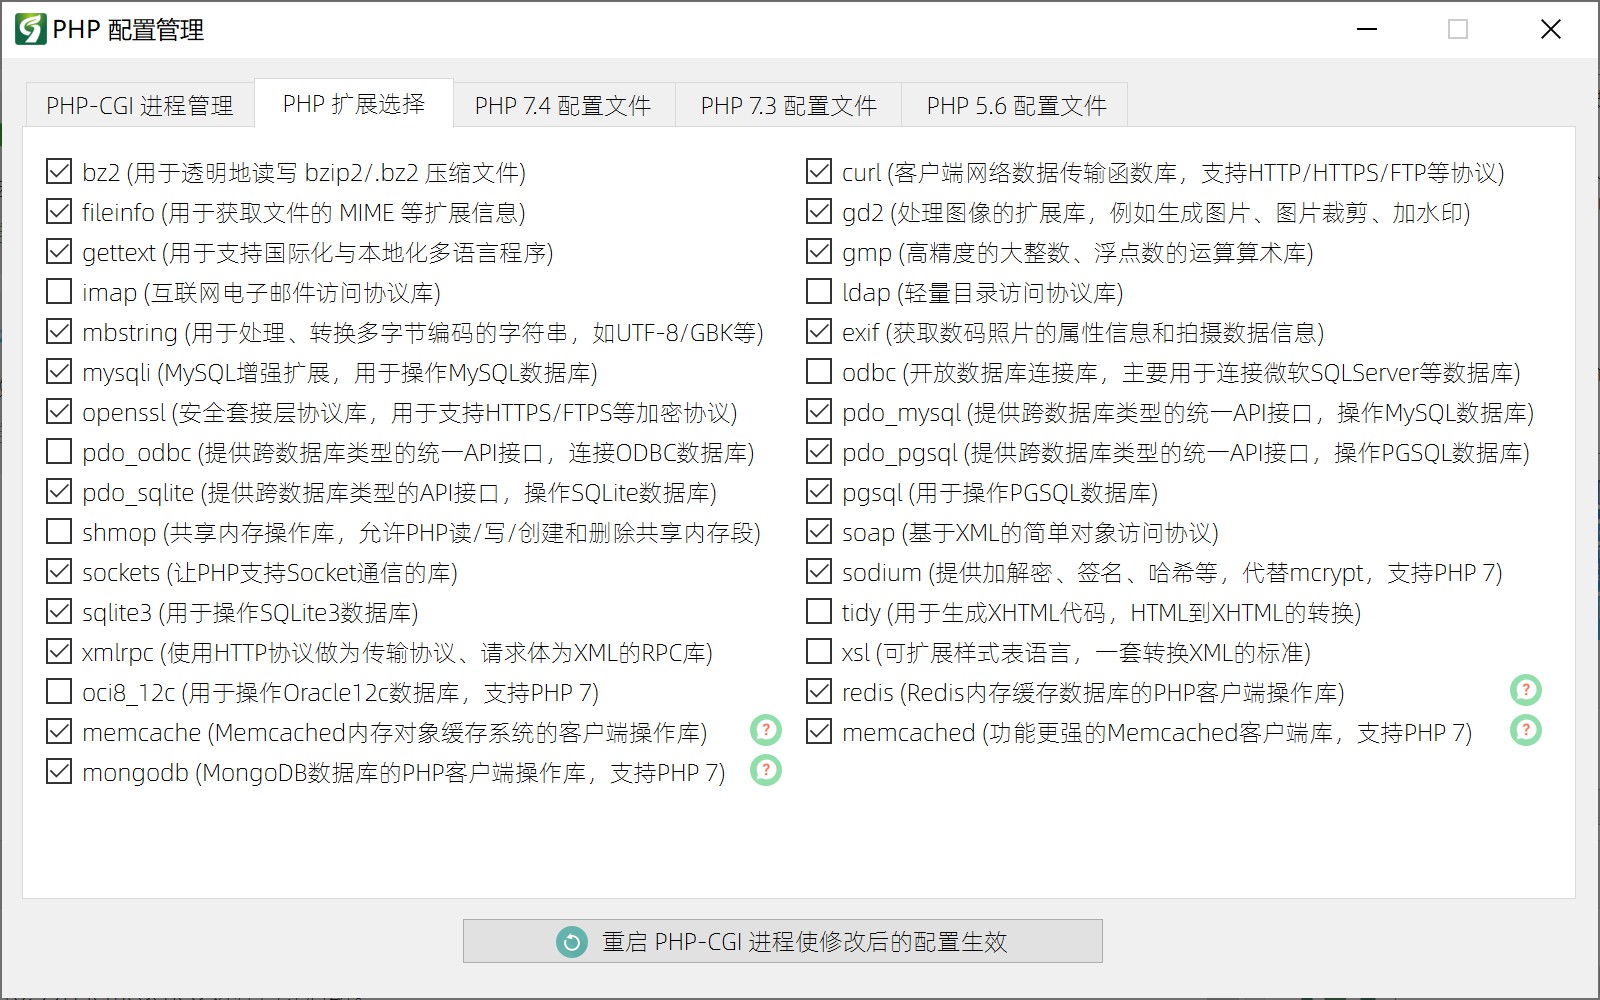This screenshot has height=1000, width=1600.
Task: Turn on the xsl extension checkbox
Action: point(819,652)
